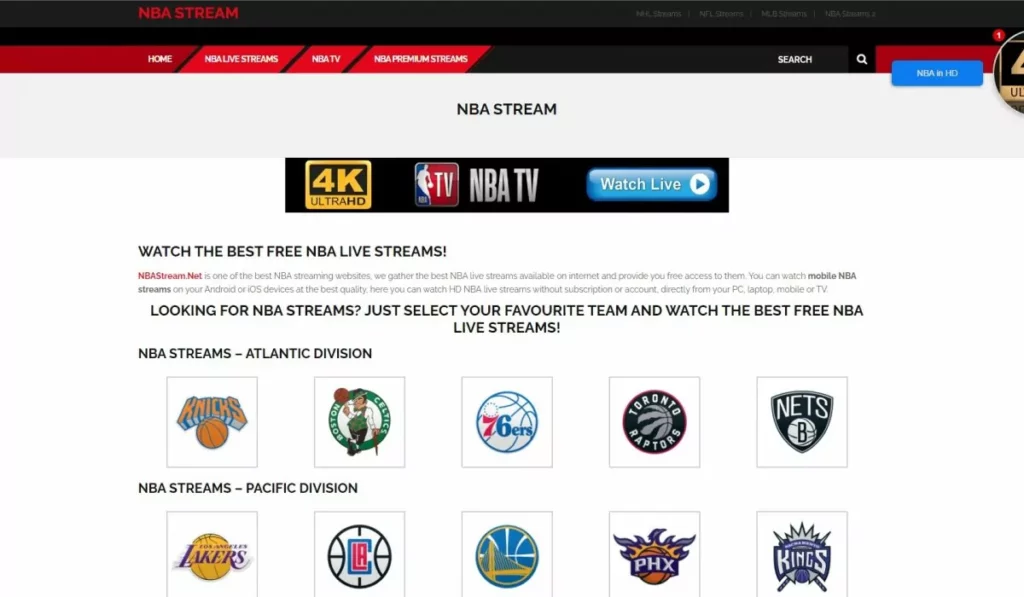
Task: Open the Golden State Warriors logo
Action: (x=507, y=555)
